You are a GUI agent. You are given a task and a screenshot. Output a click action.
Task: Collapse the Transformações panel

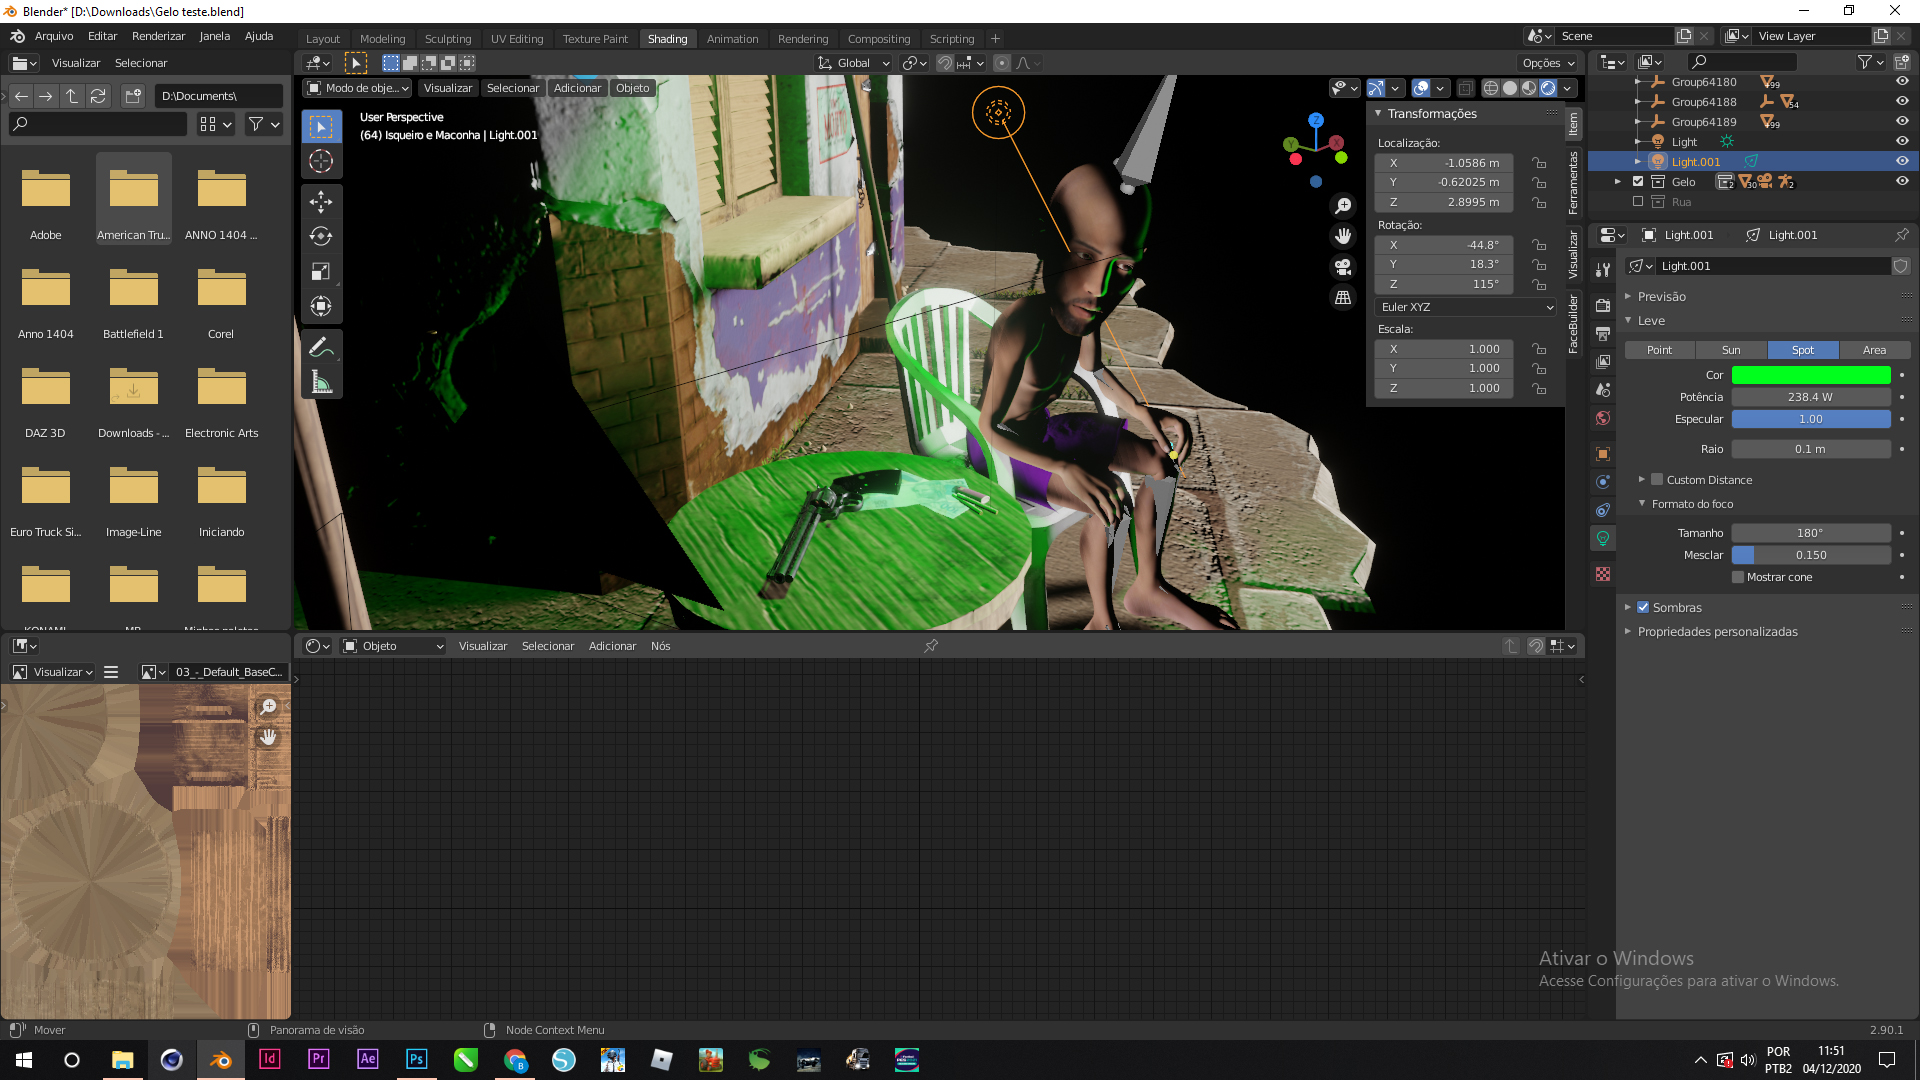(1431, 114)
